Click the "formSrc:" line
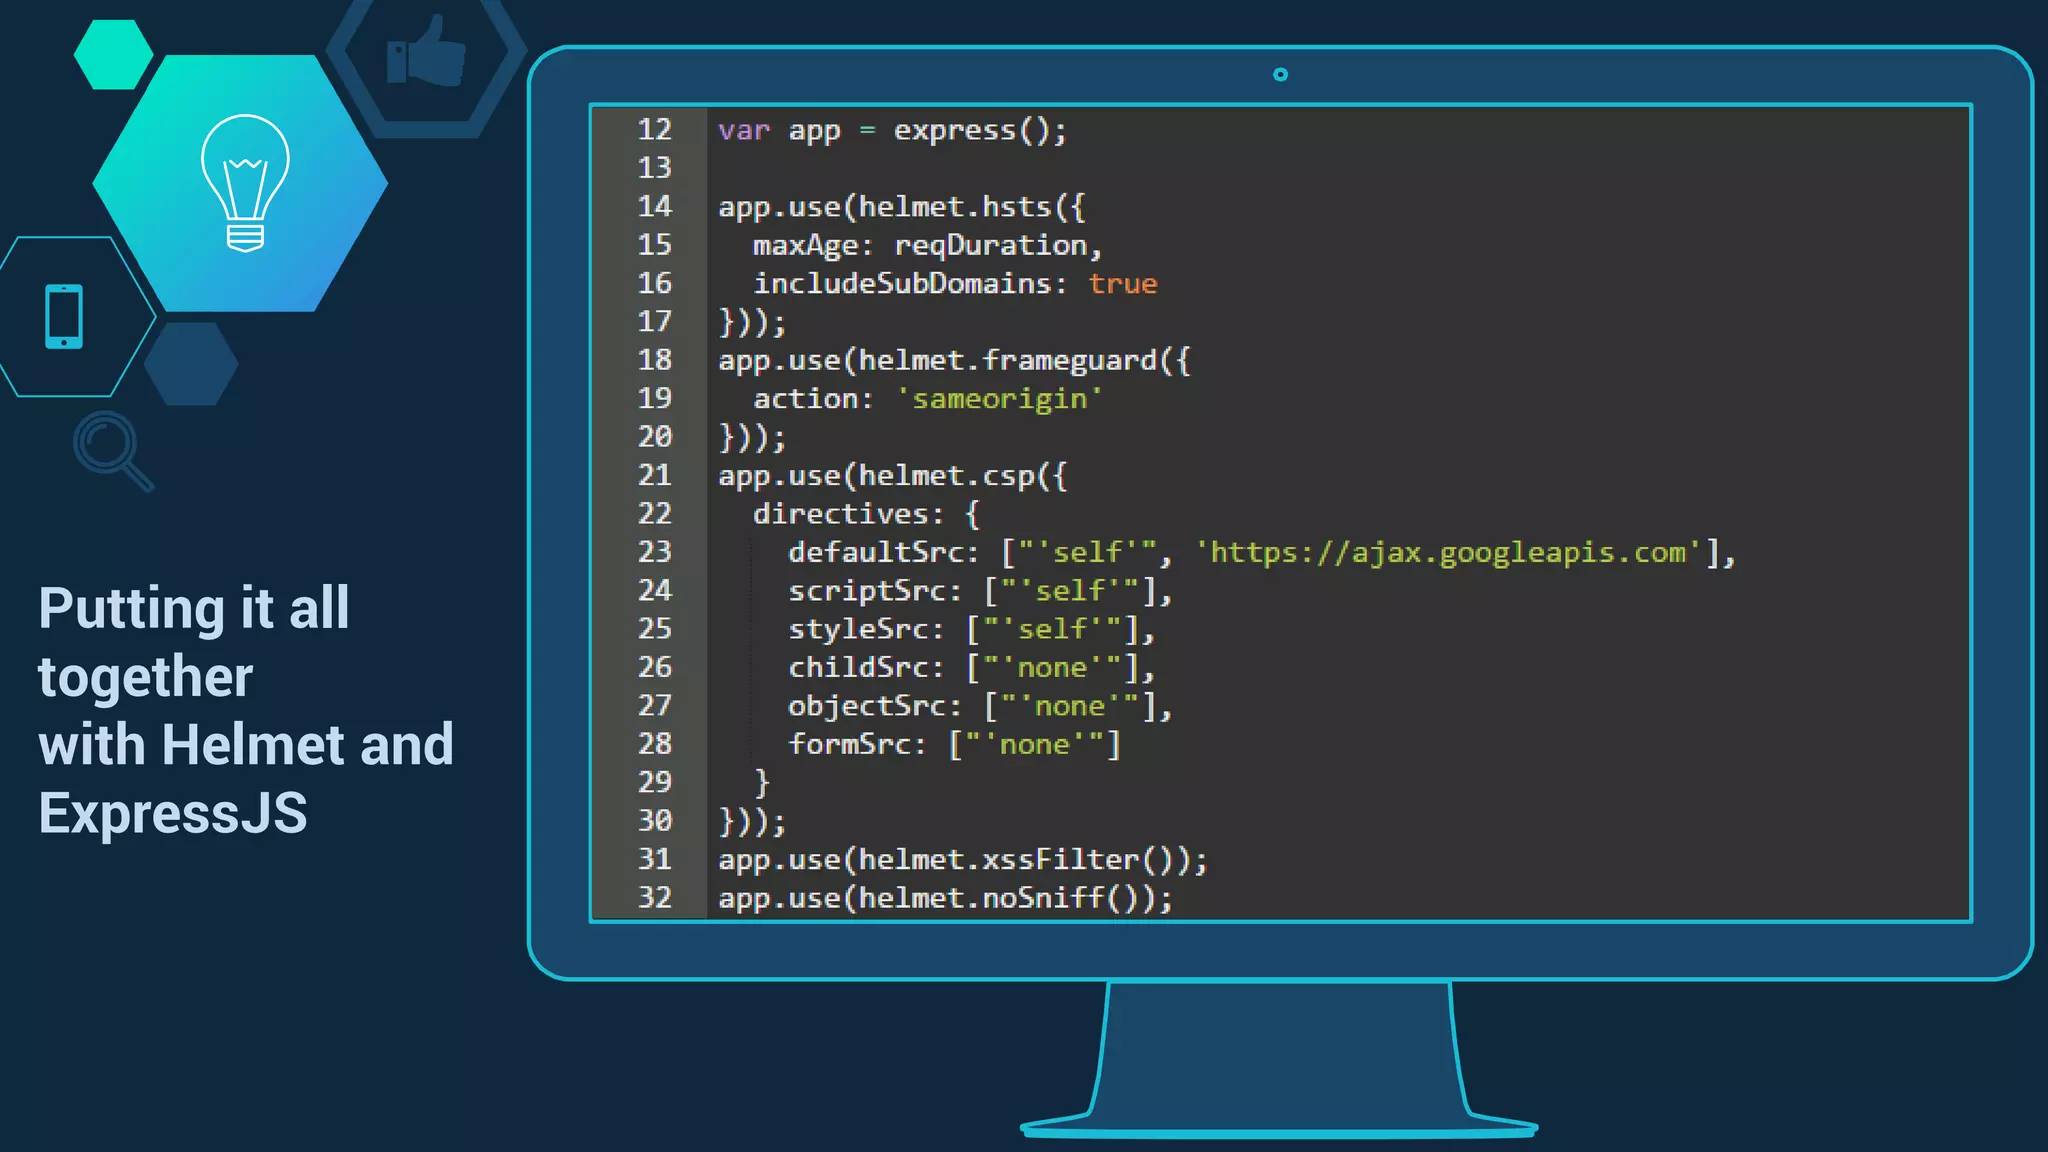 tap(954, 745)
